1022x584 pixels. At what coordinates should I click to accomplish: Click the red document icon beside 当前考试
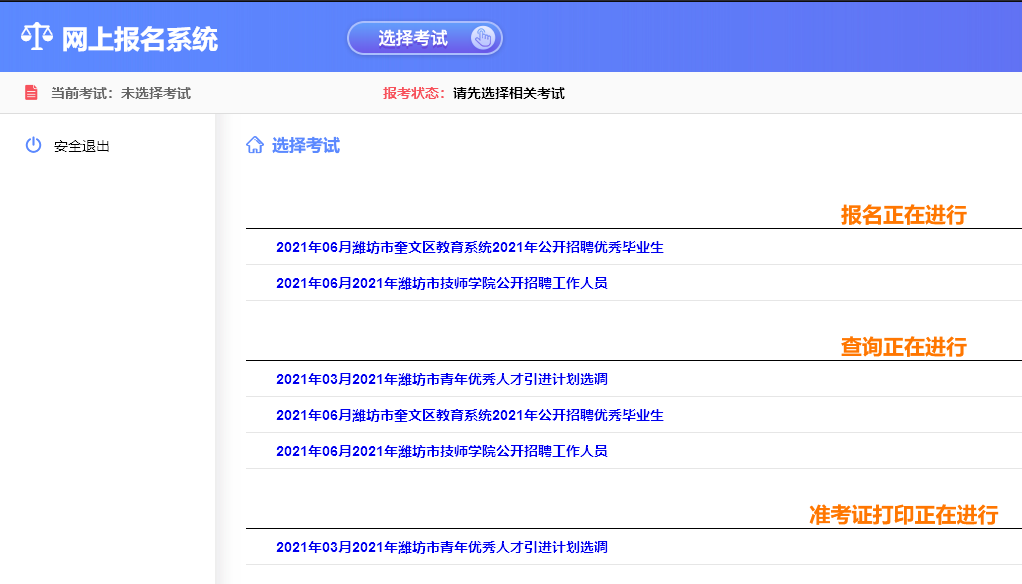pos(31,93)
